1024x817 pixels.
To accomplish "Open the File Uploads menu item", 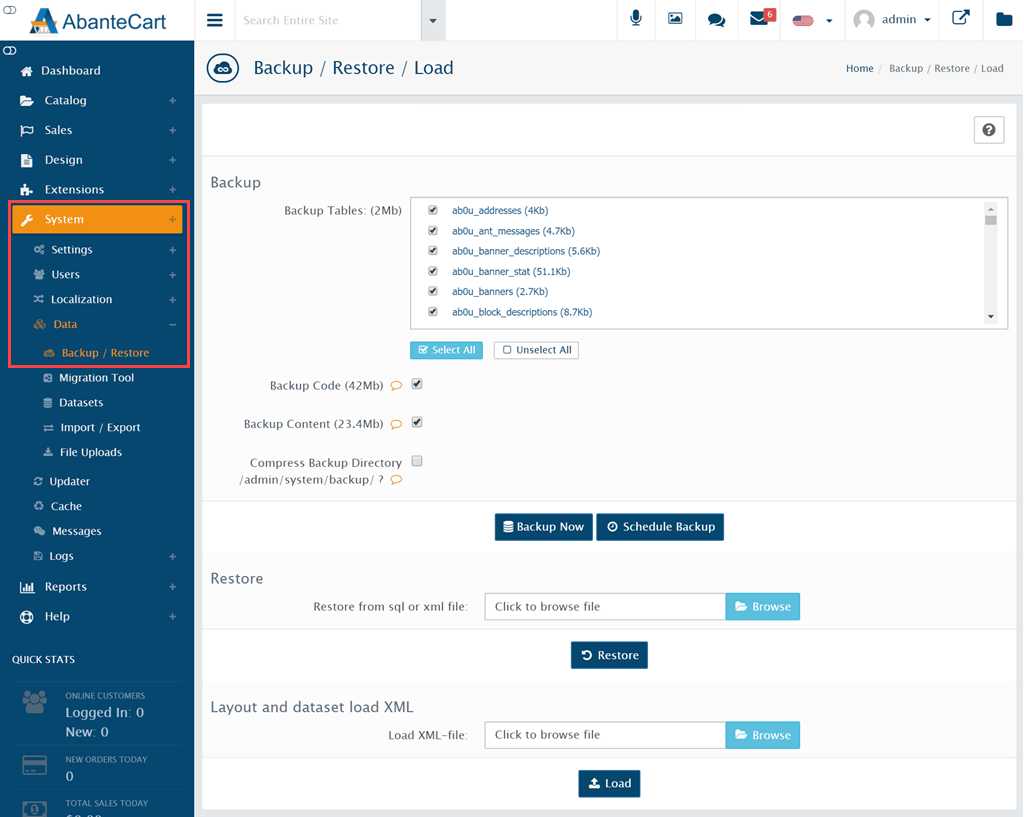I will [91, 453].
